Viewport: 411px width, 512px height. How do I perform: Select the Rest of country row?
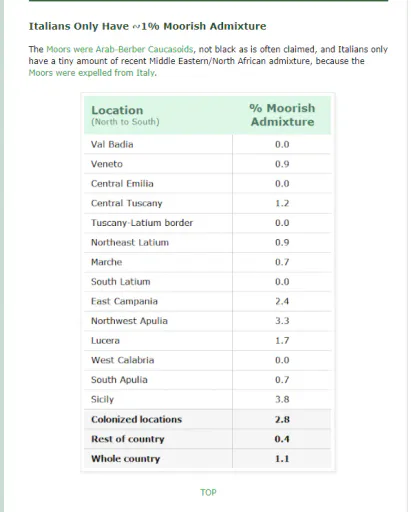click(x=208, y=439)
